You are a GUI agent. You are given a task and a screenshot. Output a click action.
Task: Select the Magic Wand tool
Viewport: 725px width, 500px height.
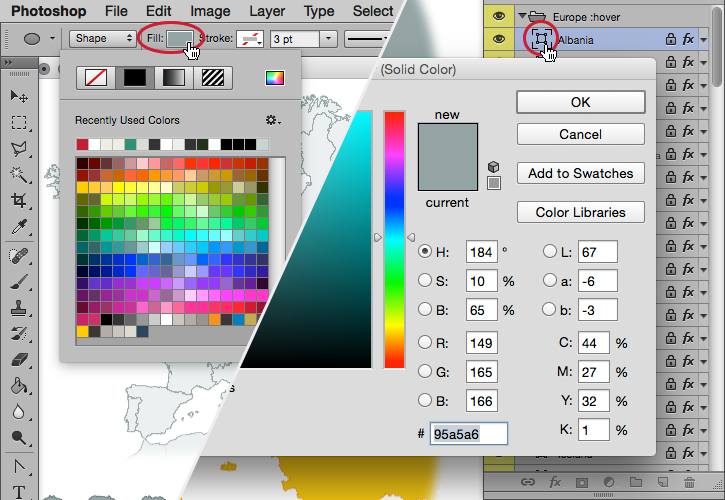(19, 174)
